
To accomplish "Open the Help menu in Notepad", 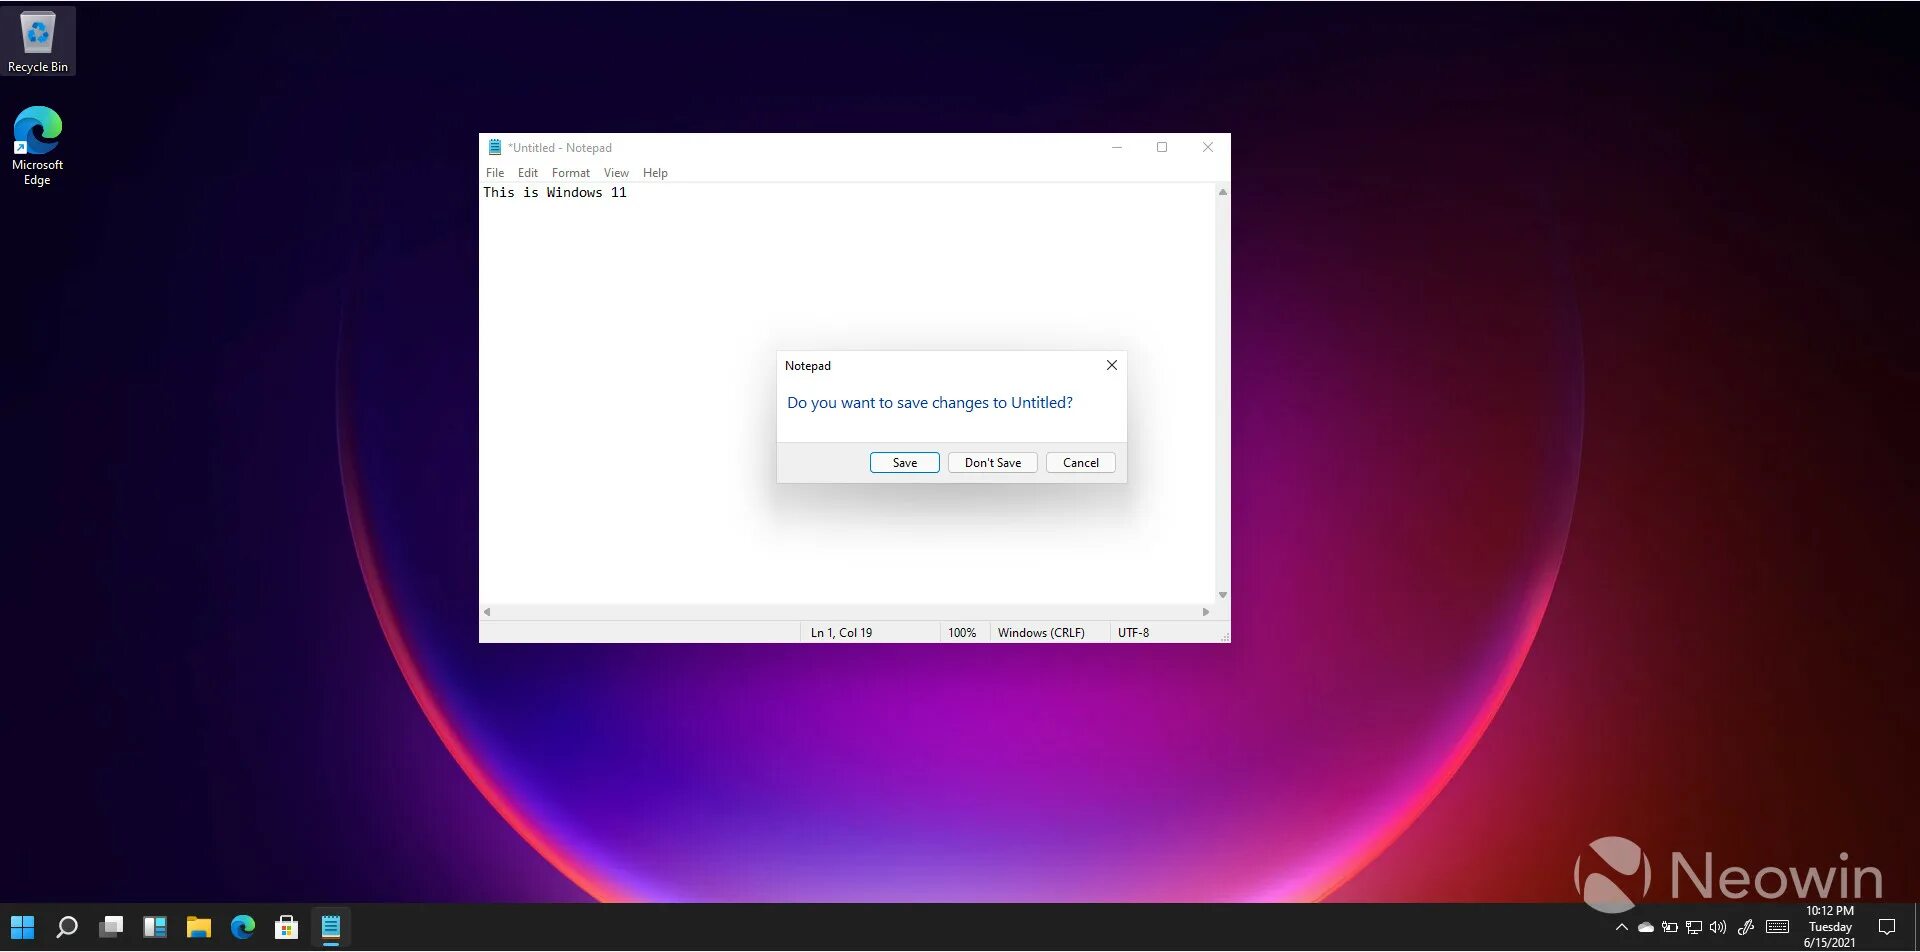I will point(655,173).
